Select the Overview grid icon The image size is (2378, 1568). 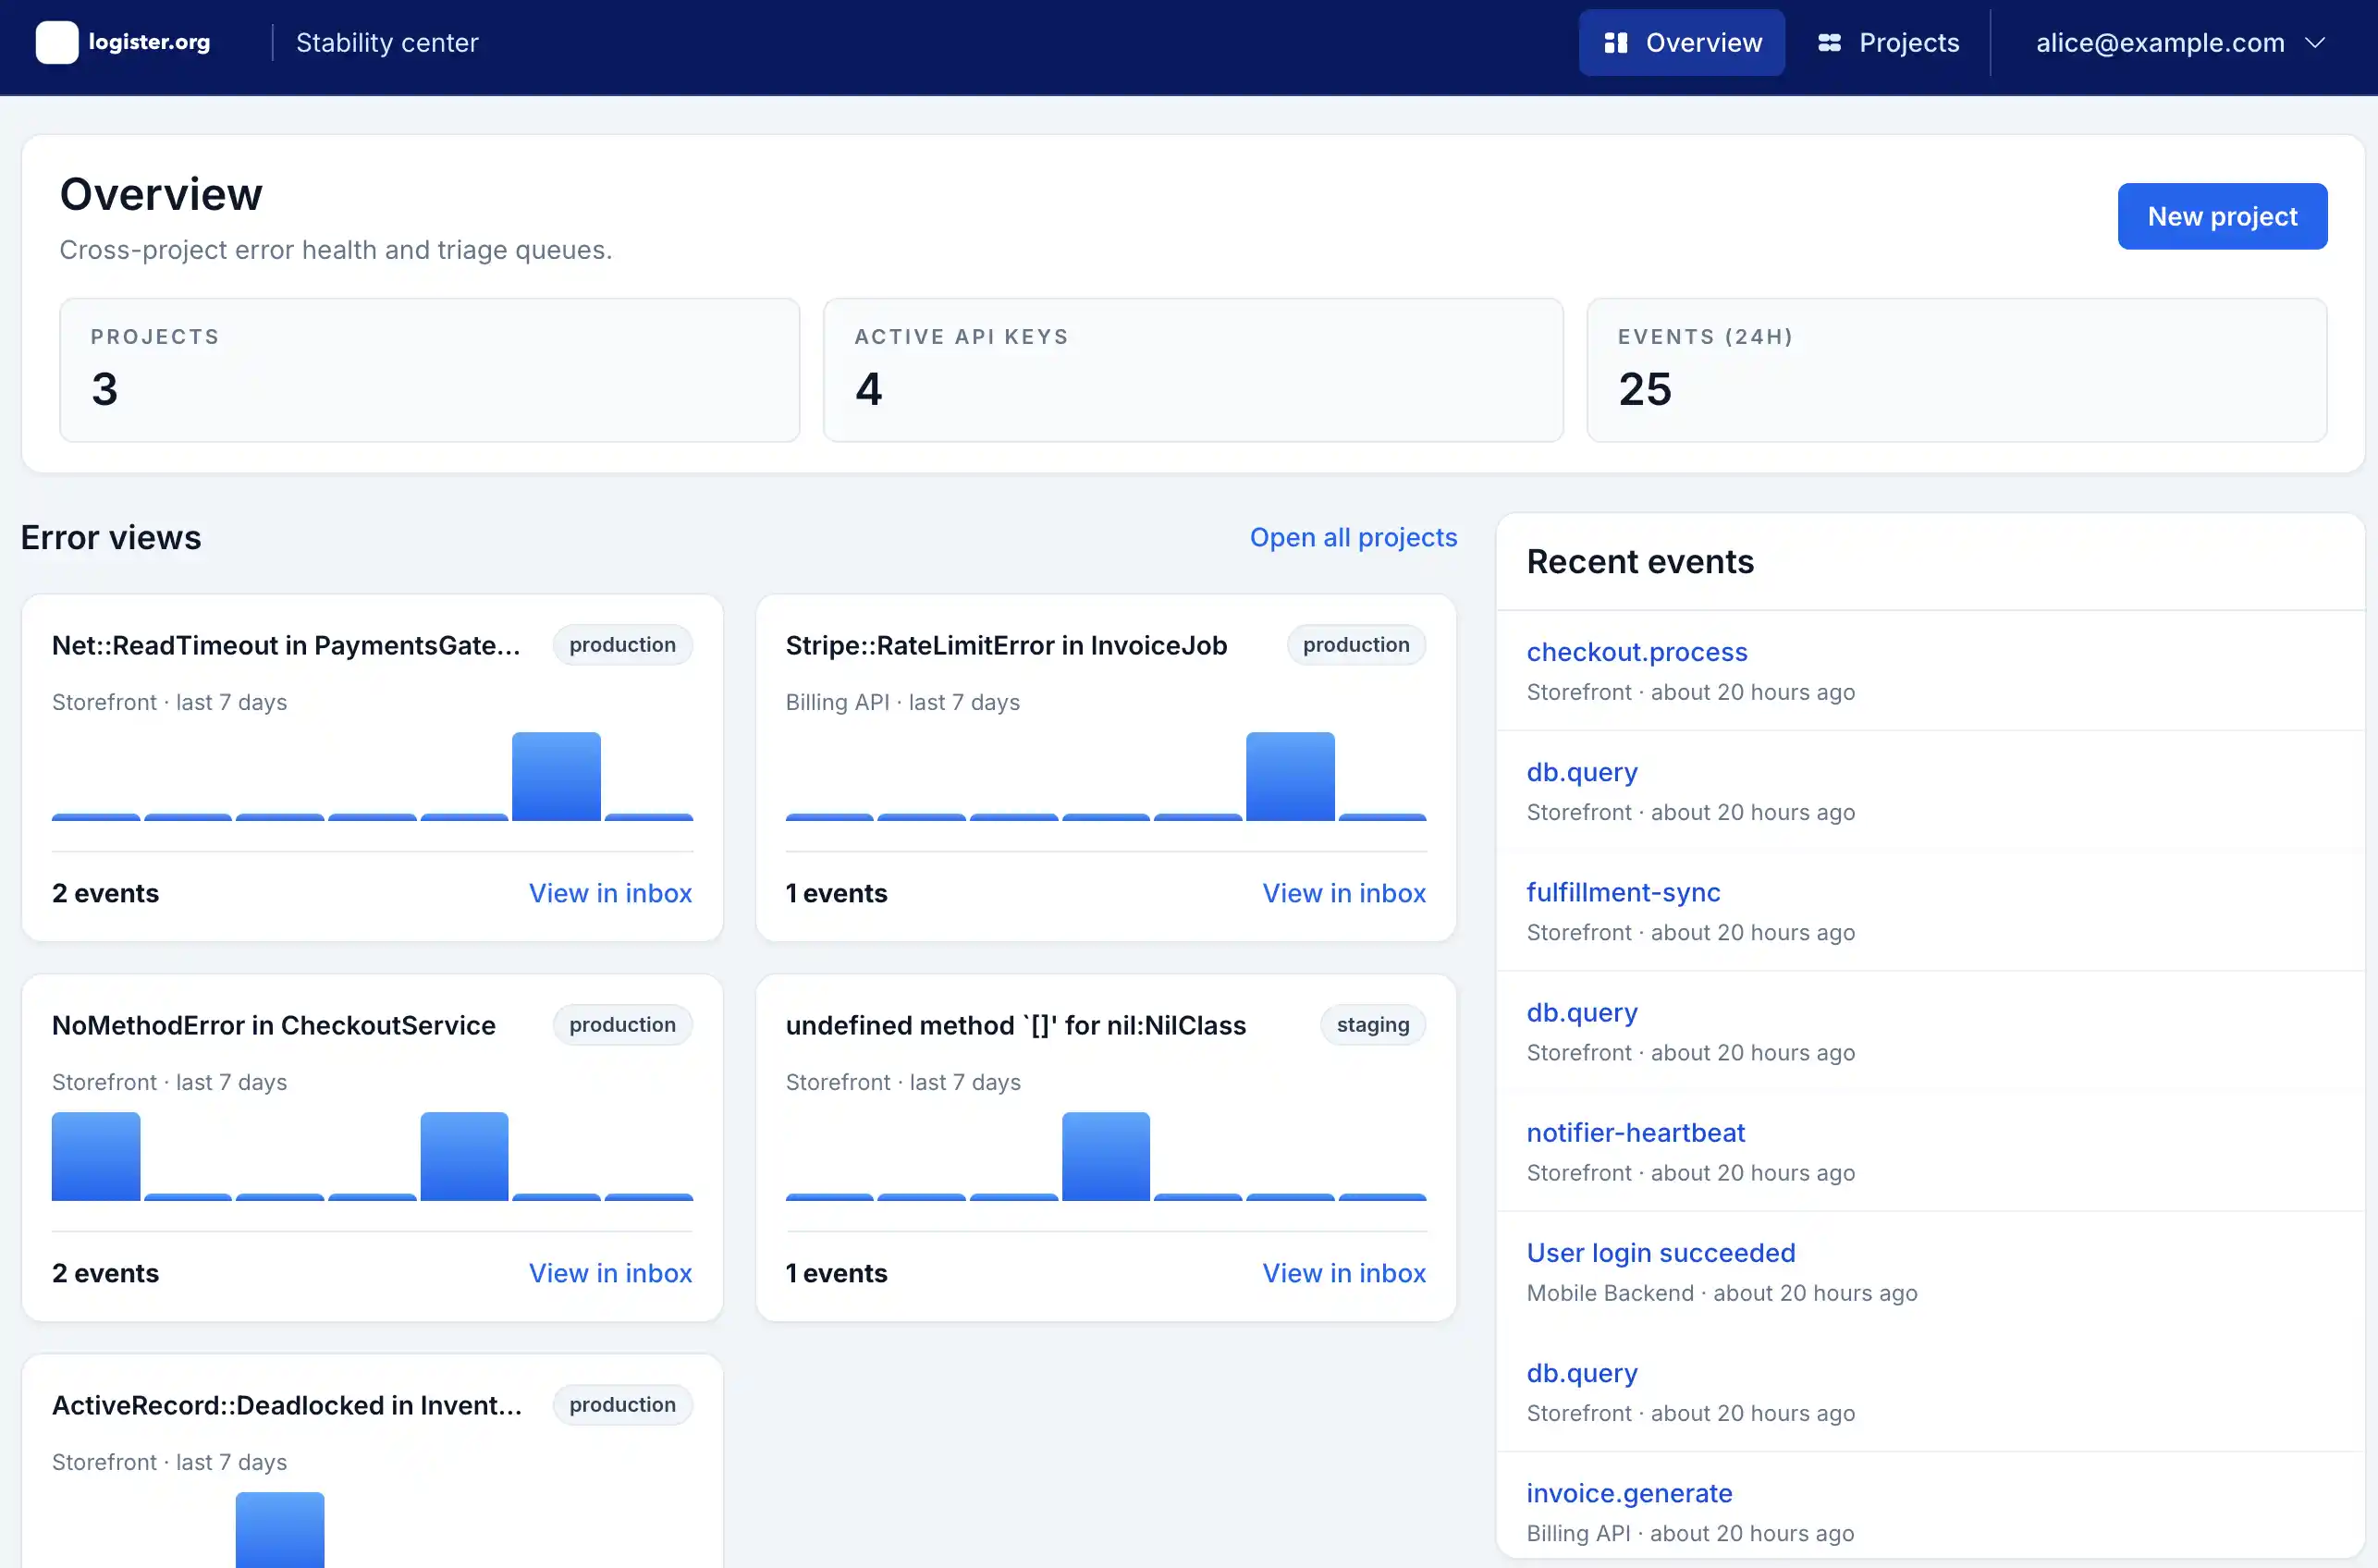click(1615, 42)
